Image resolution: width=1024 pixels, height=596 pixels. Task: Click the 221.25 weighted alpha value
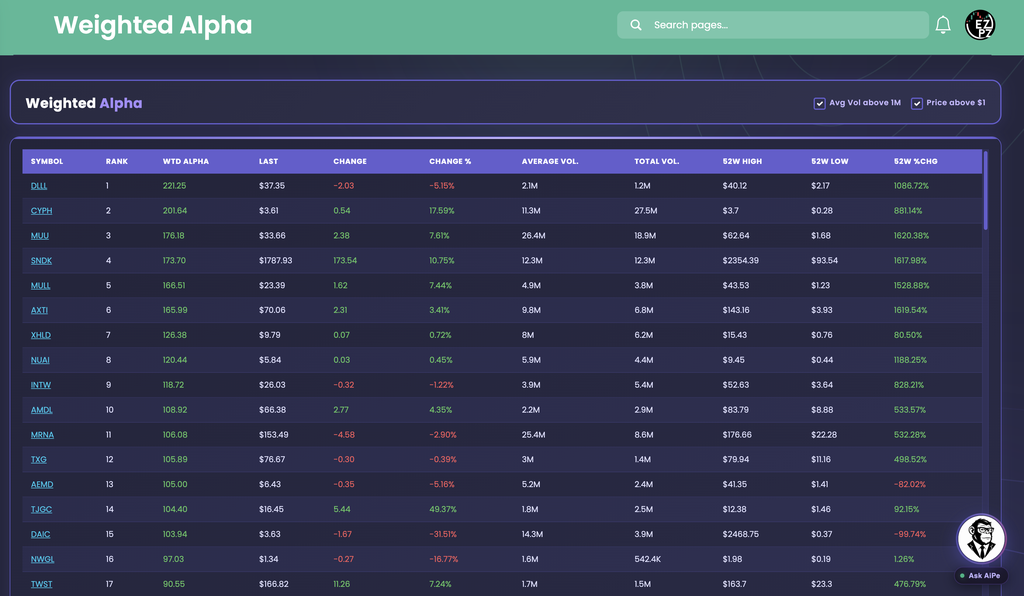[x=174, y=186]
